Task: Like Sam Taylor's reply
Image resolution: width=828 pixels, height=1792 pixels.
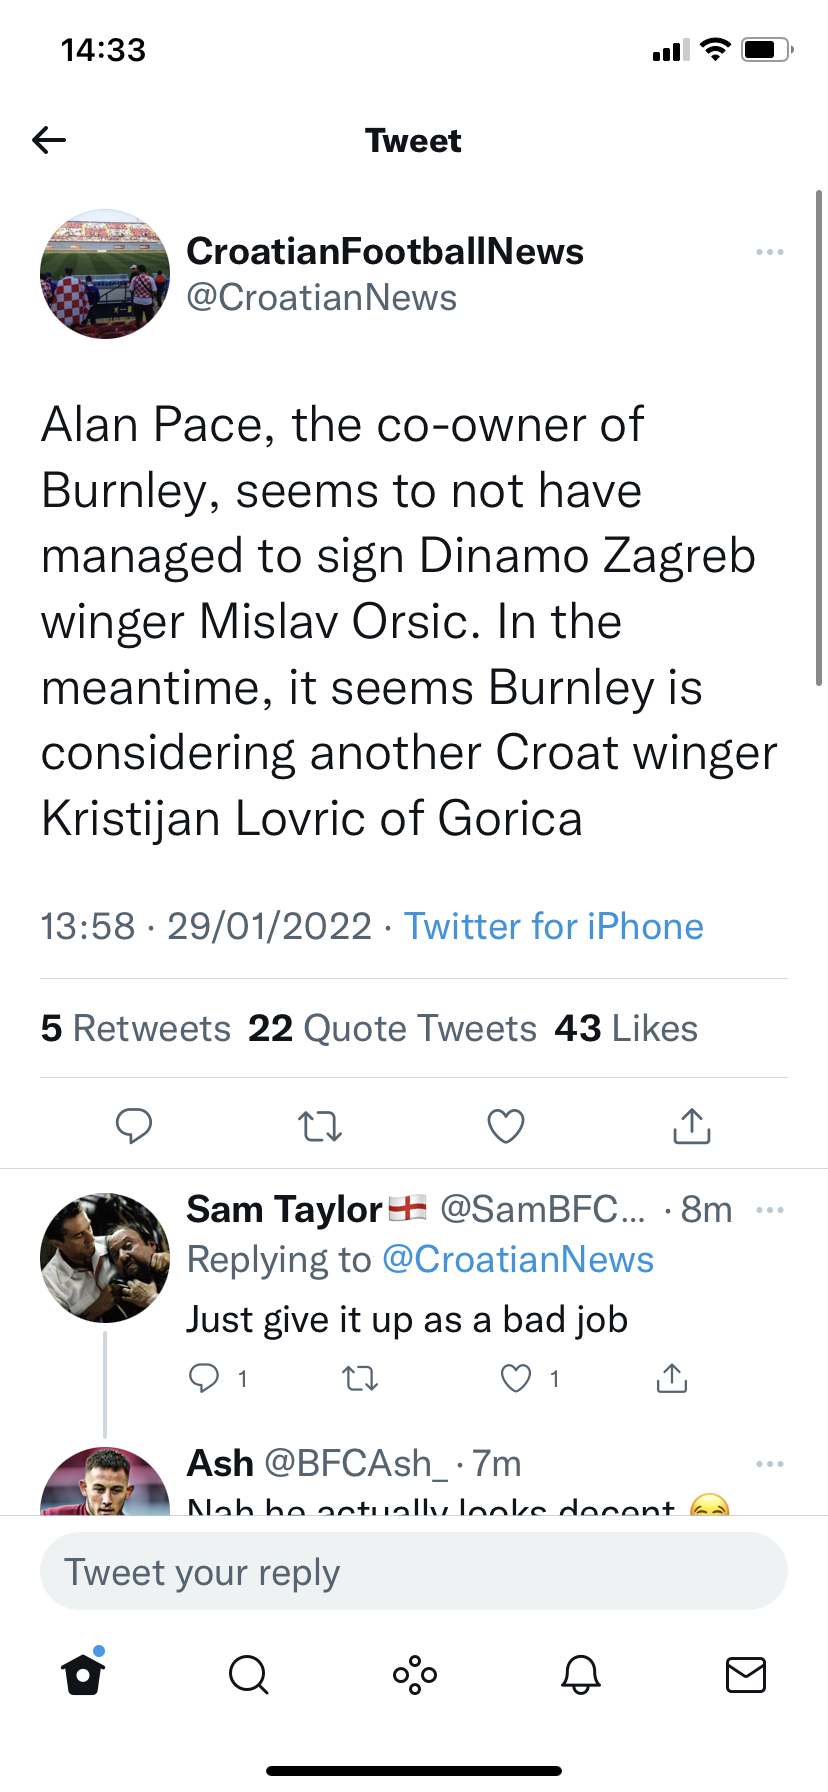Action: click(516, 1379)
